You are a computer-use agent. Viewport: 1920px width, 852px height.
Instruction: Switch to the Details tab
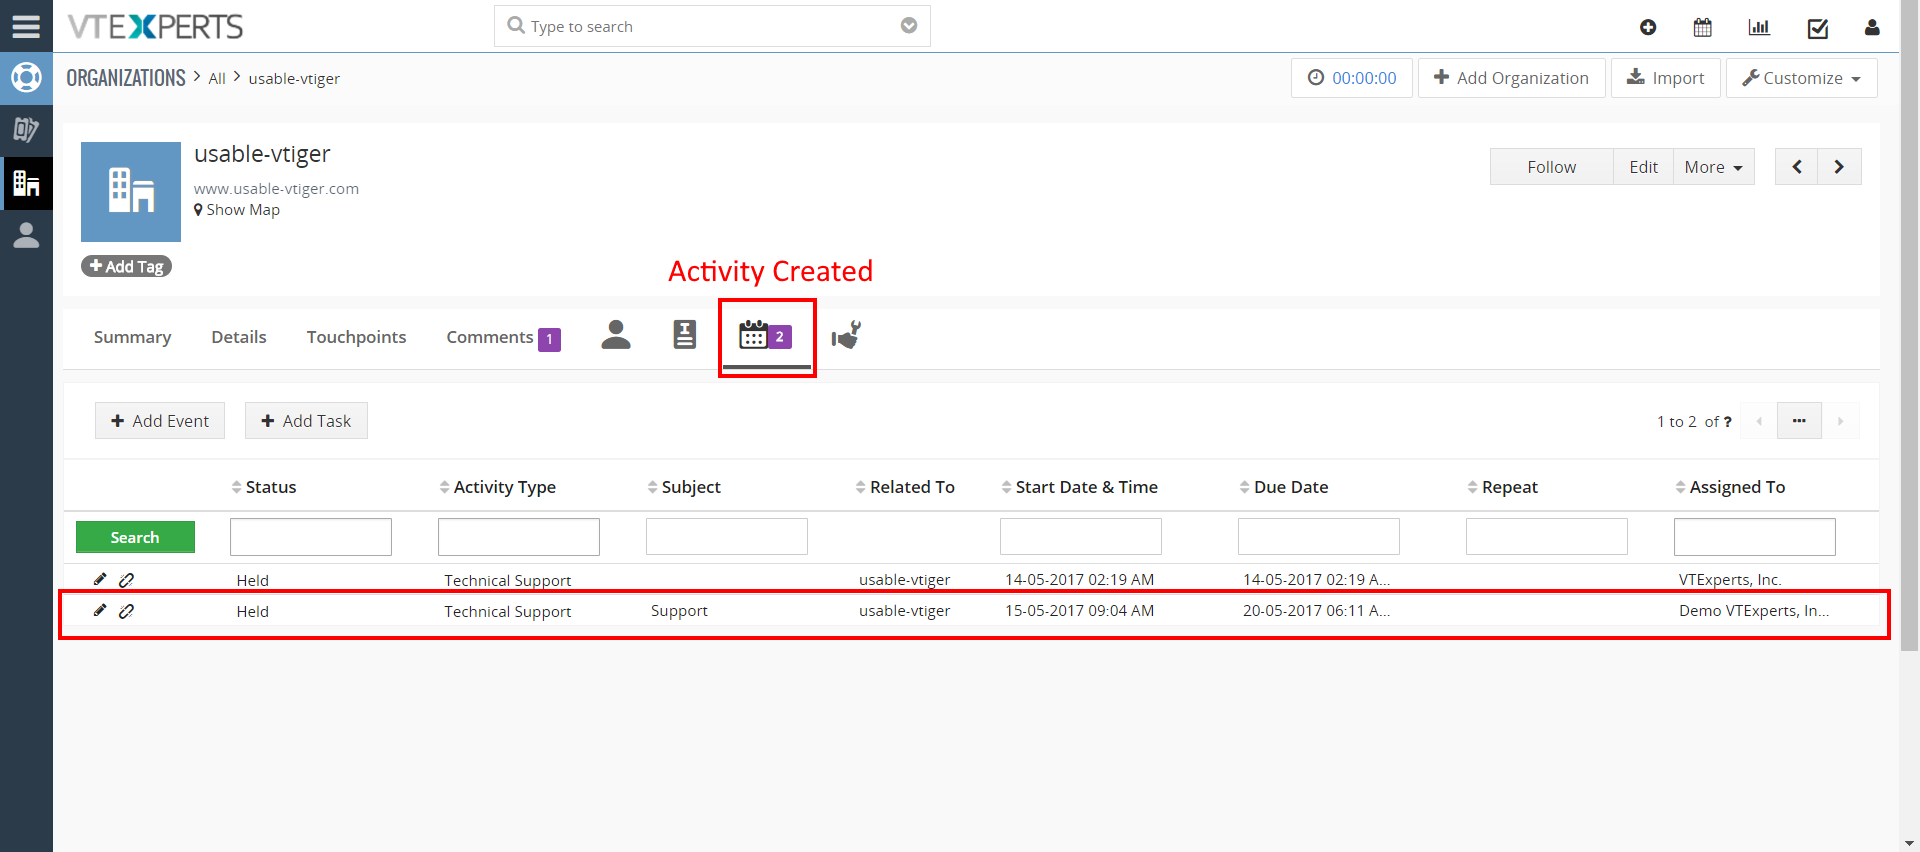point(239,337)
